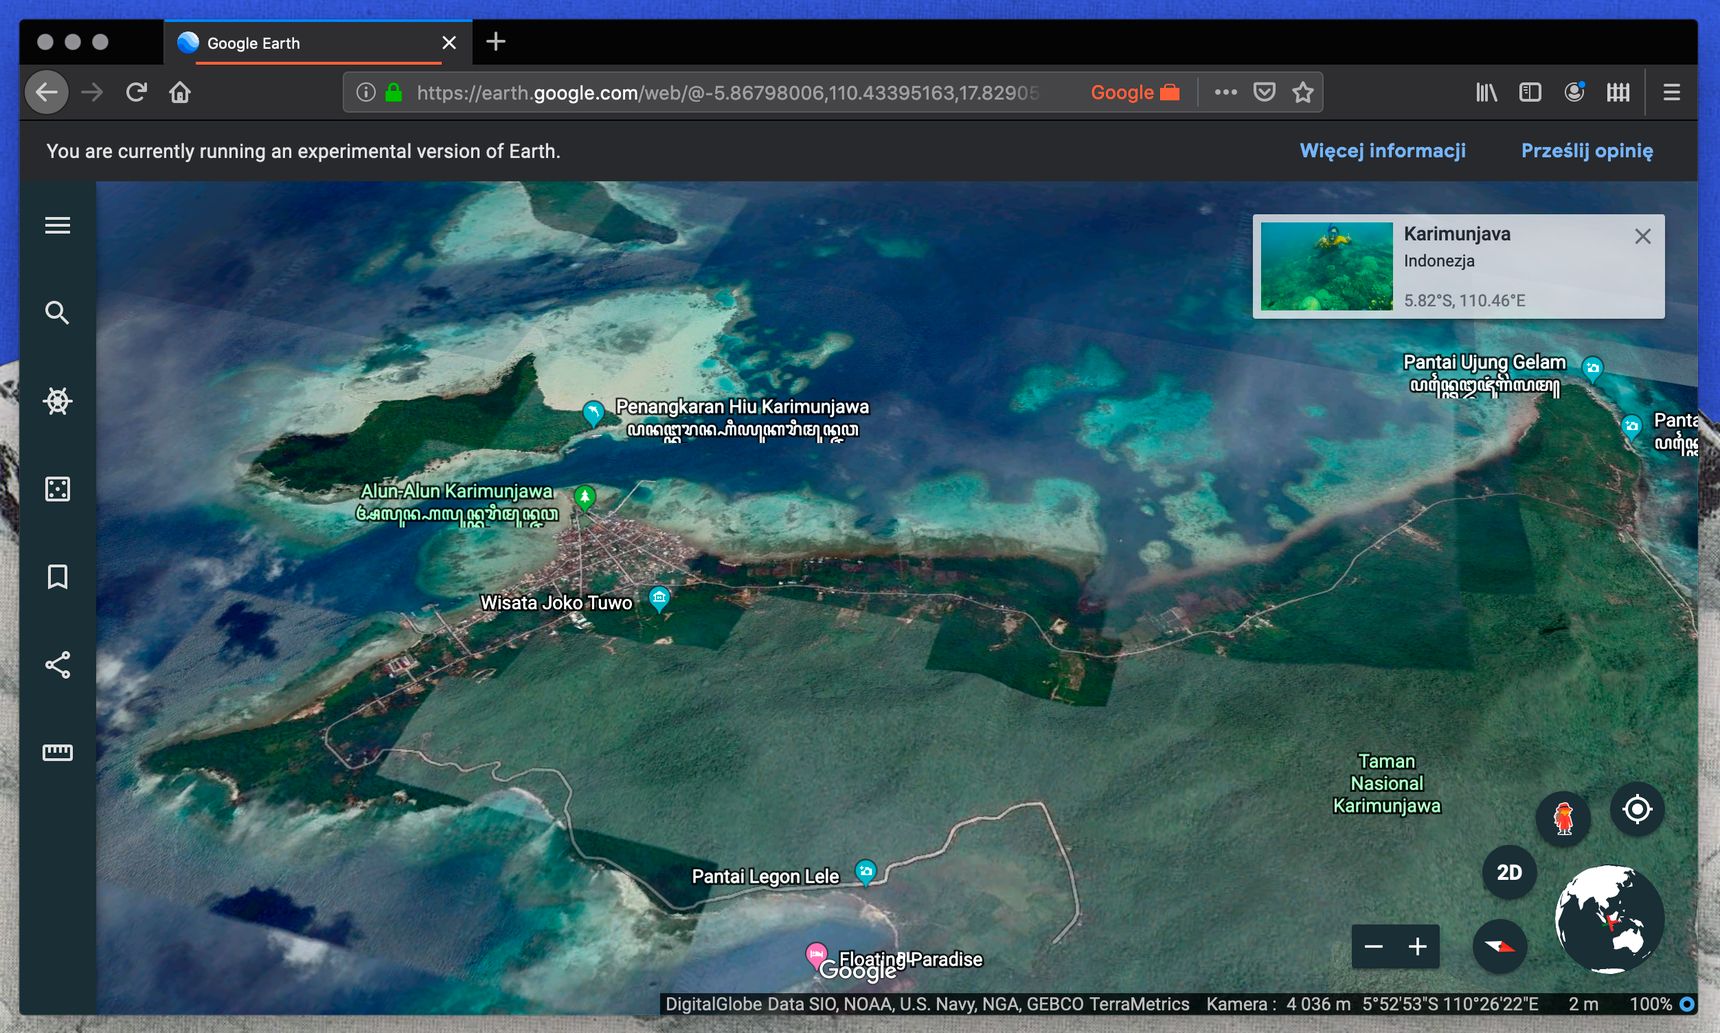
Task: Open the page actions three-dots menu
Action: coord(1226,93)
